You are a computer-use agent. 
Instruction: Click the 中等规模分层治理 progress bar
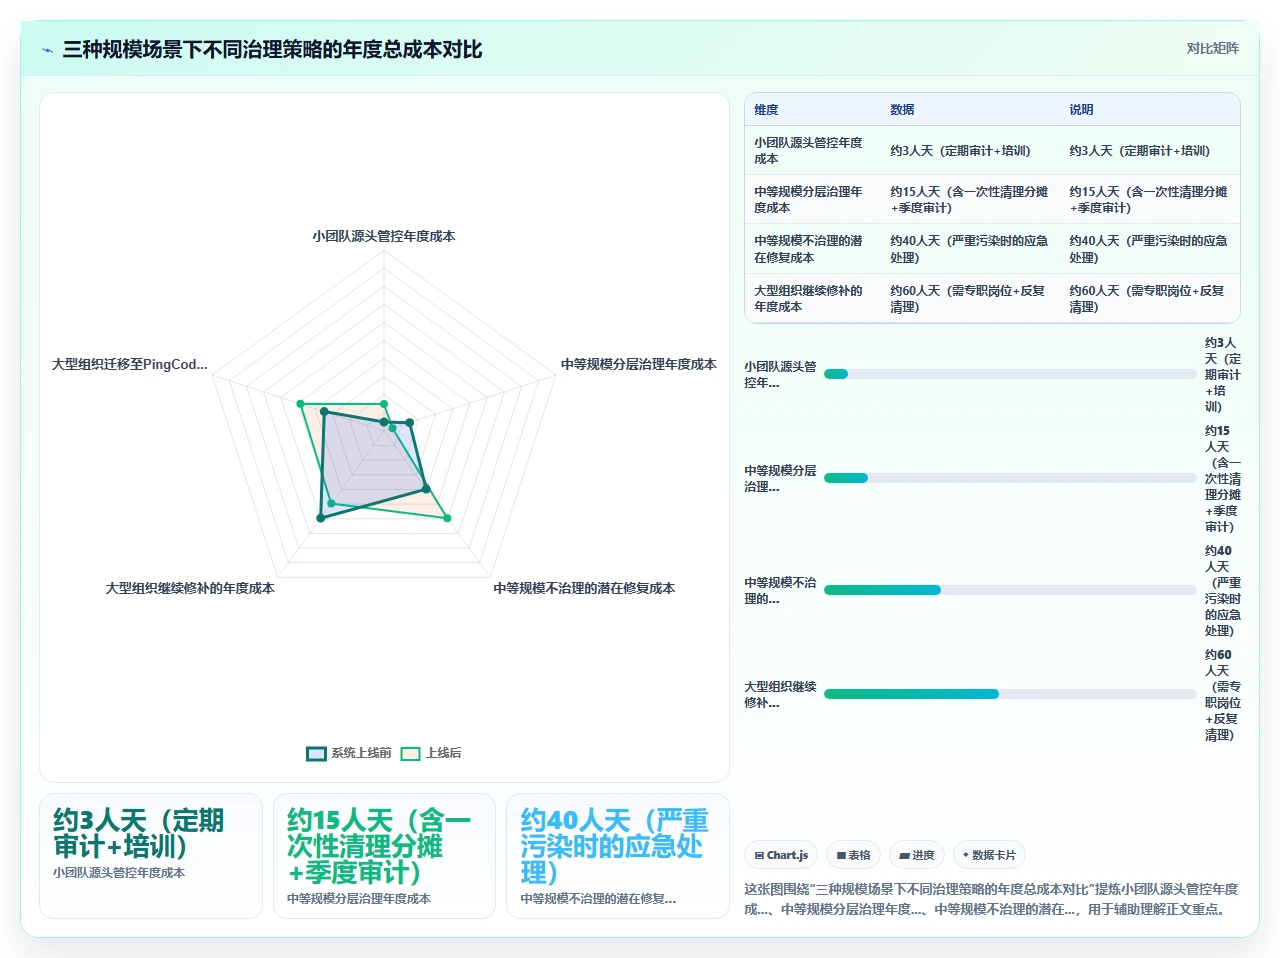pos(1010,478)
